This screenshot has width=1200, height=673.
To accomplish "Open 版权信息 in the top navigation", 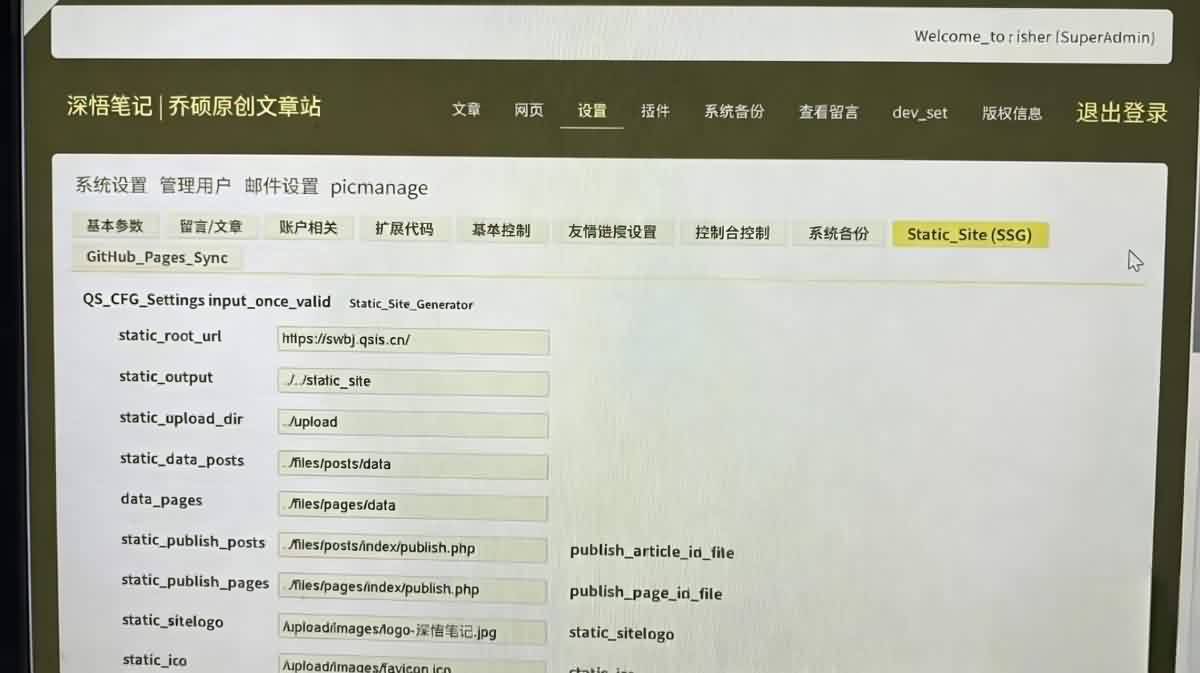I will (x=1012, y=113).
